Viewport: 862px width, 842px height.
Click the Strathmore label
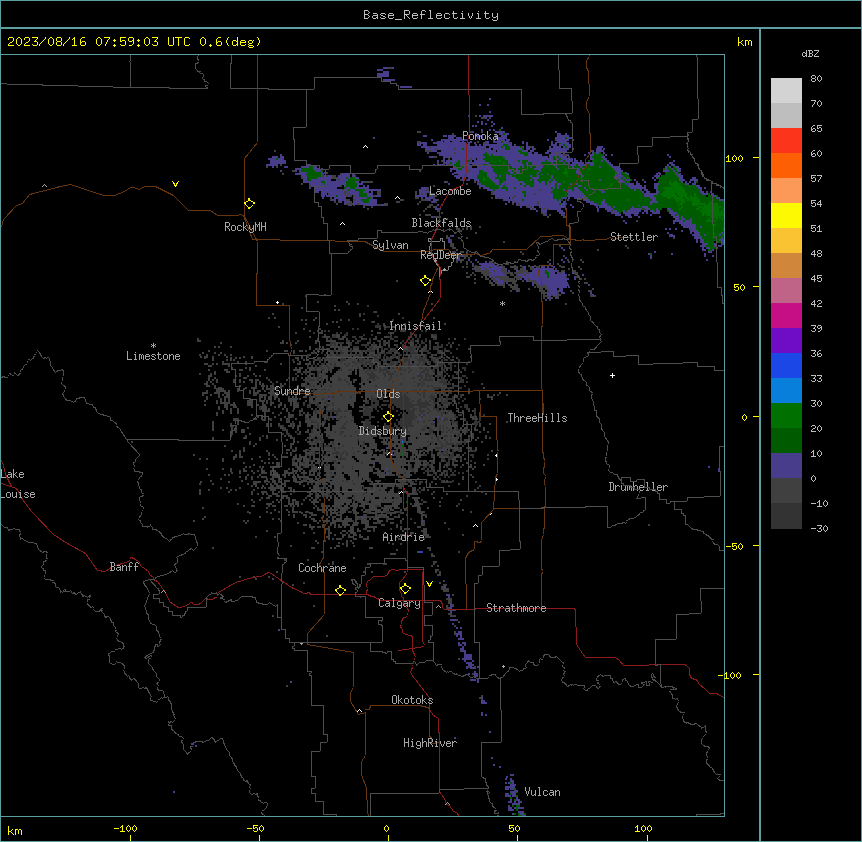tap(516, 608)
